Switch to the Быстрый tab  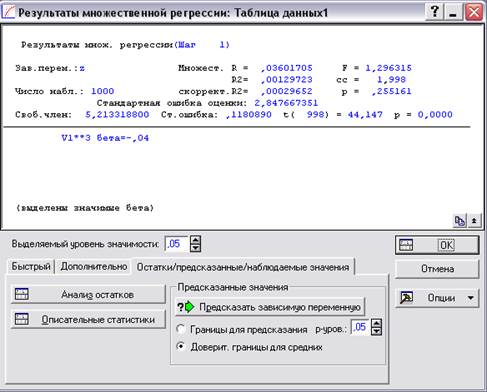(31, 266)
